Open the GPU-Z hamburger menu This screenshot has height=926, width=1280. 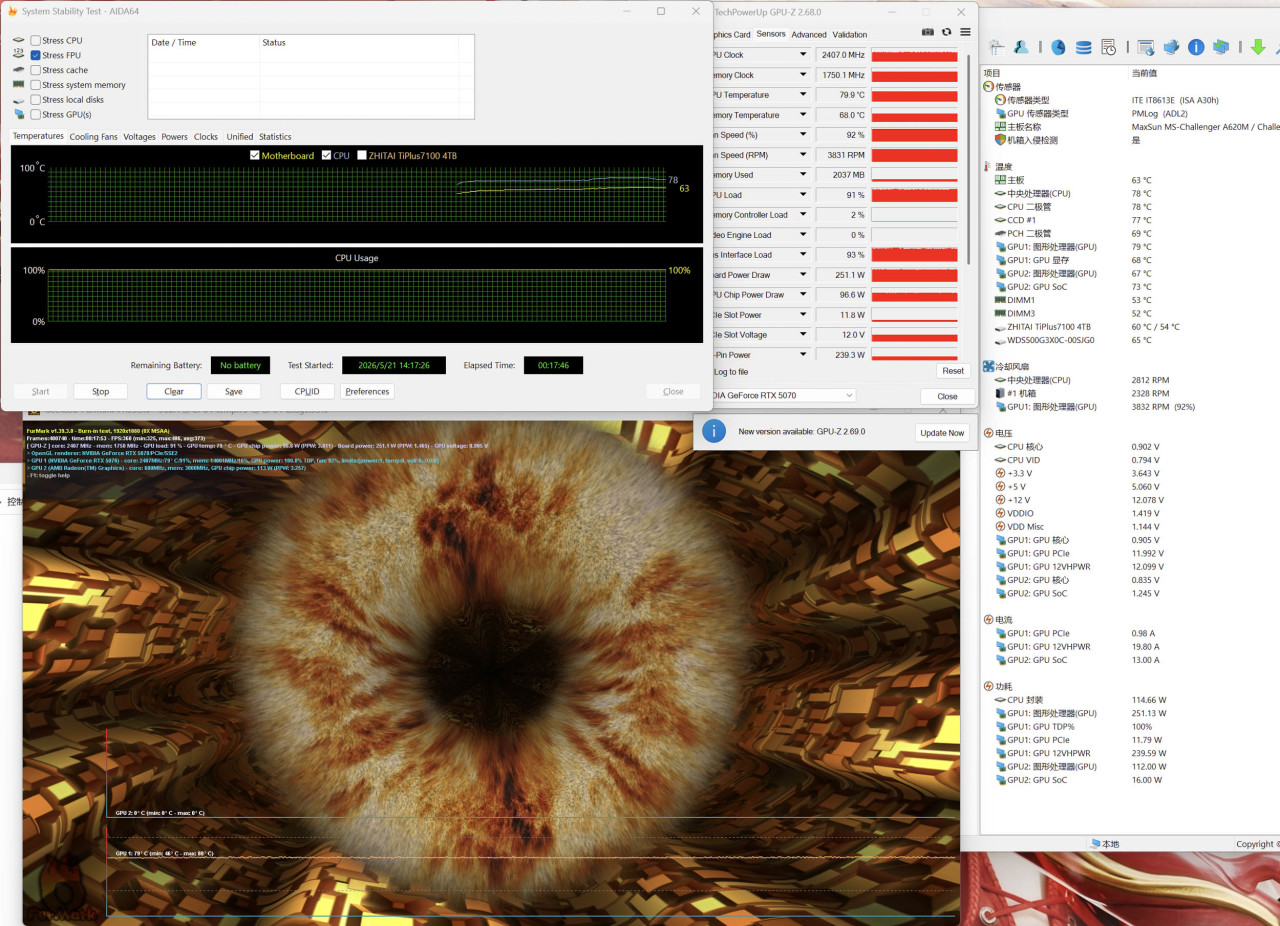click(x=965, y=33)
